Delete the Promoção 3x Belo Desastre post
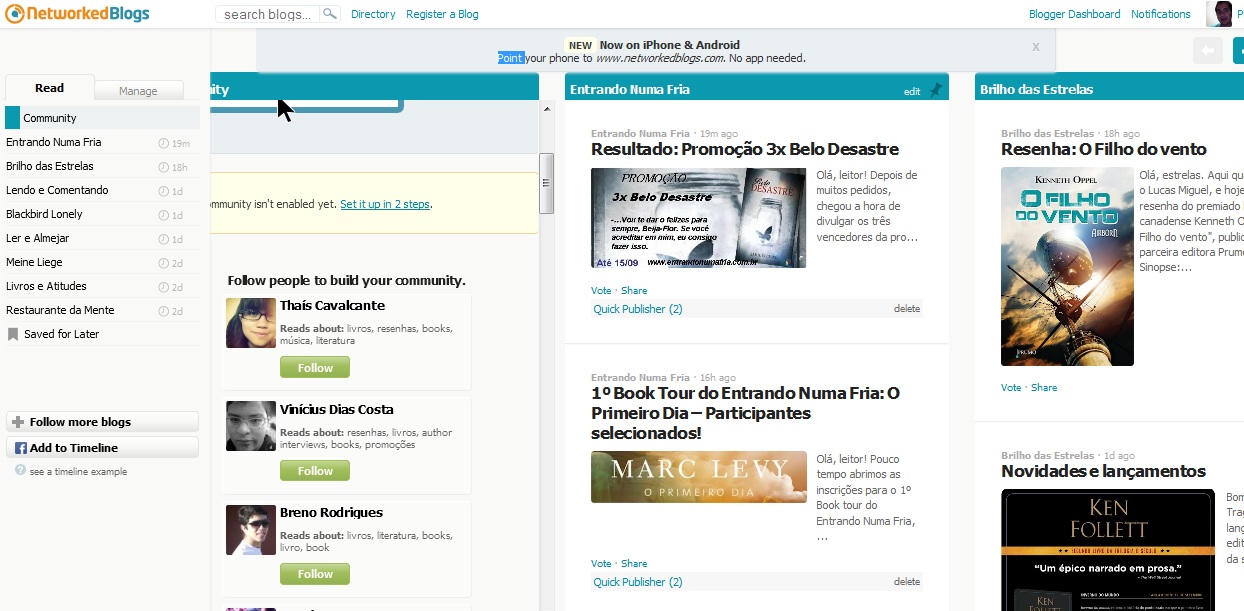The width and height of the screenshot is (1244, 611). (907, 309)
